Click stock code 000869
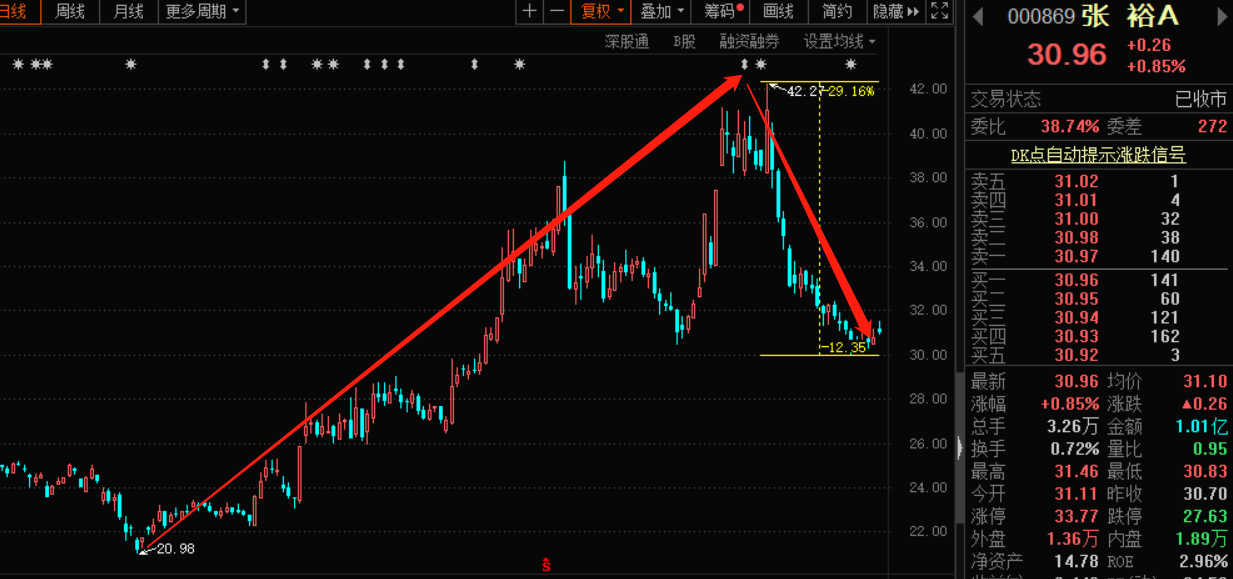1233x579 pixels. [x=1041, y=17]
